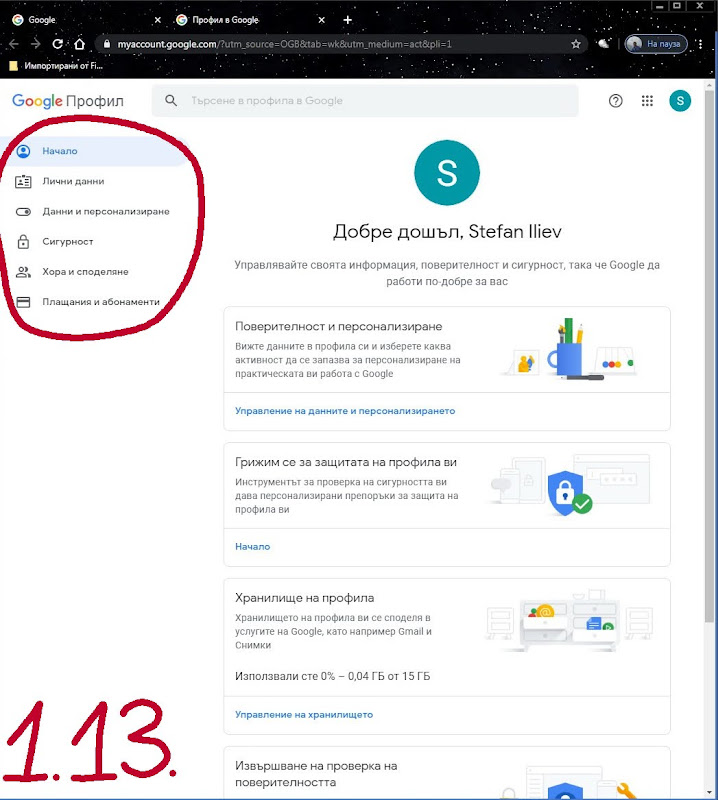Viewport: 718px width, 800px height.
Task: Maximize the Chrome window
Action: pos(677,6)
